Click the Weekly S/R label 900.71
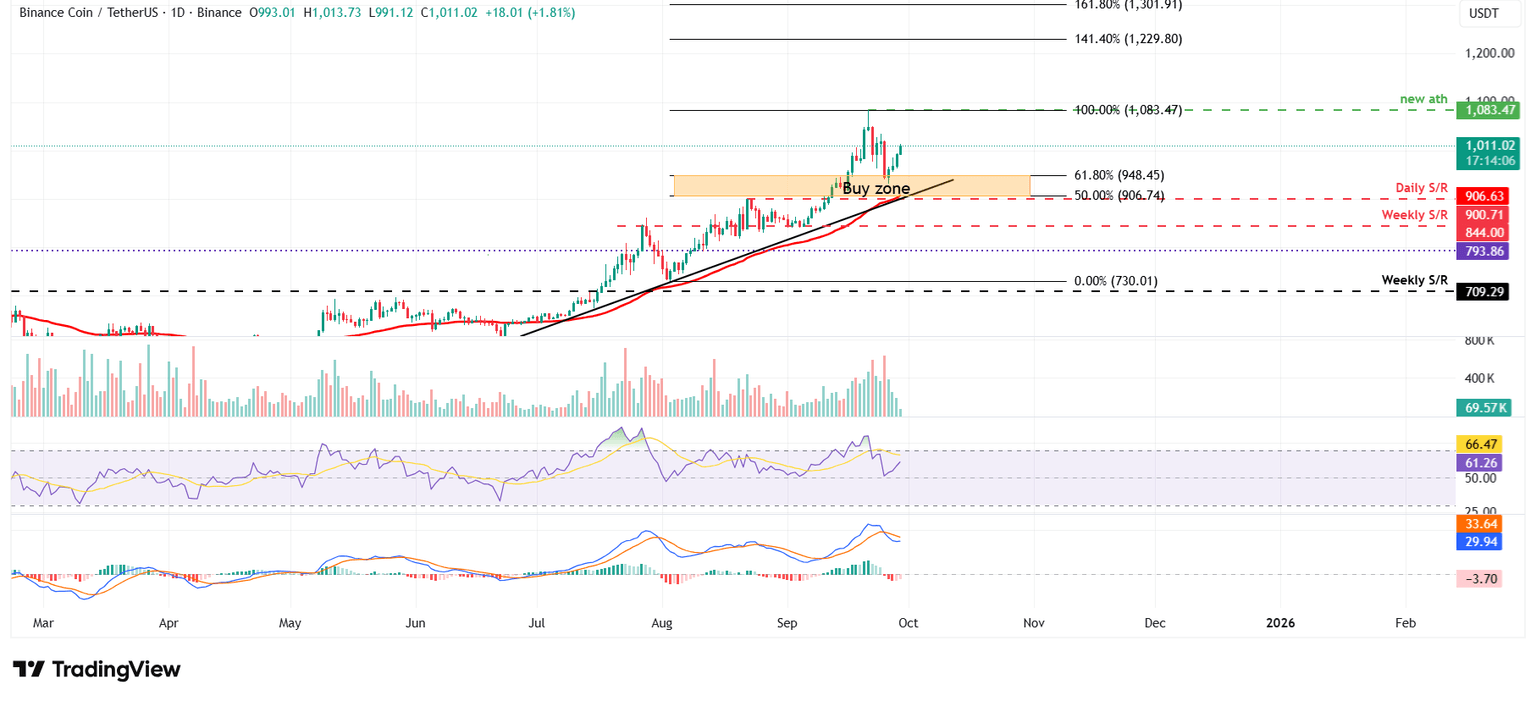The image size is (1536, 701). coord(1482,214)
